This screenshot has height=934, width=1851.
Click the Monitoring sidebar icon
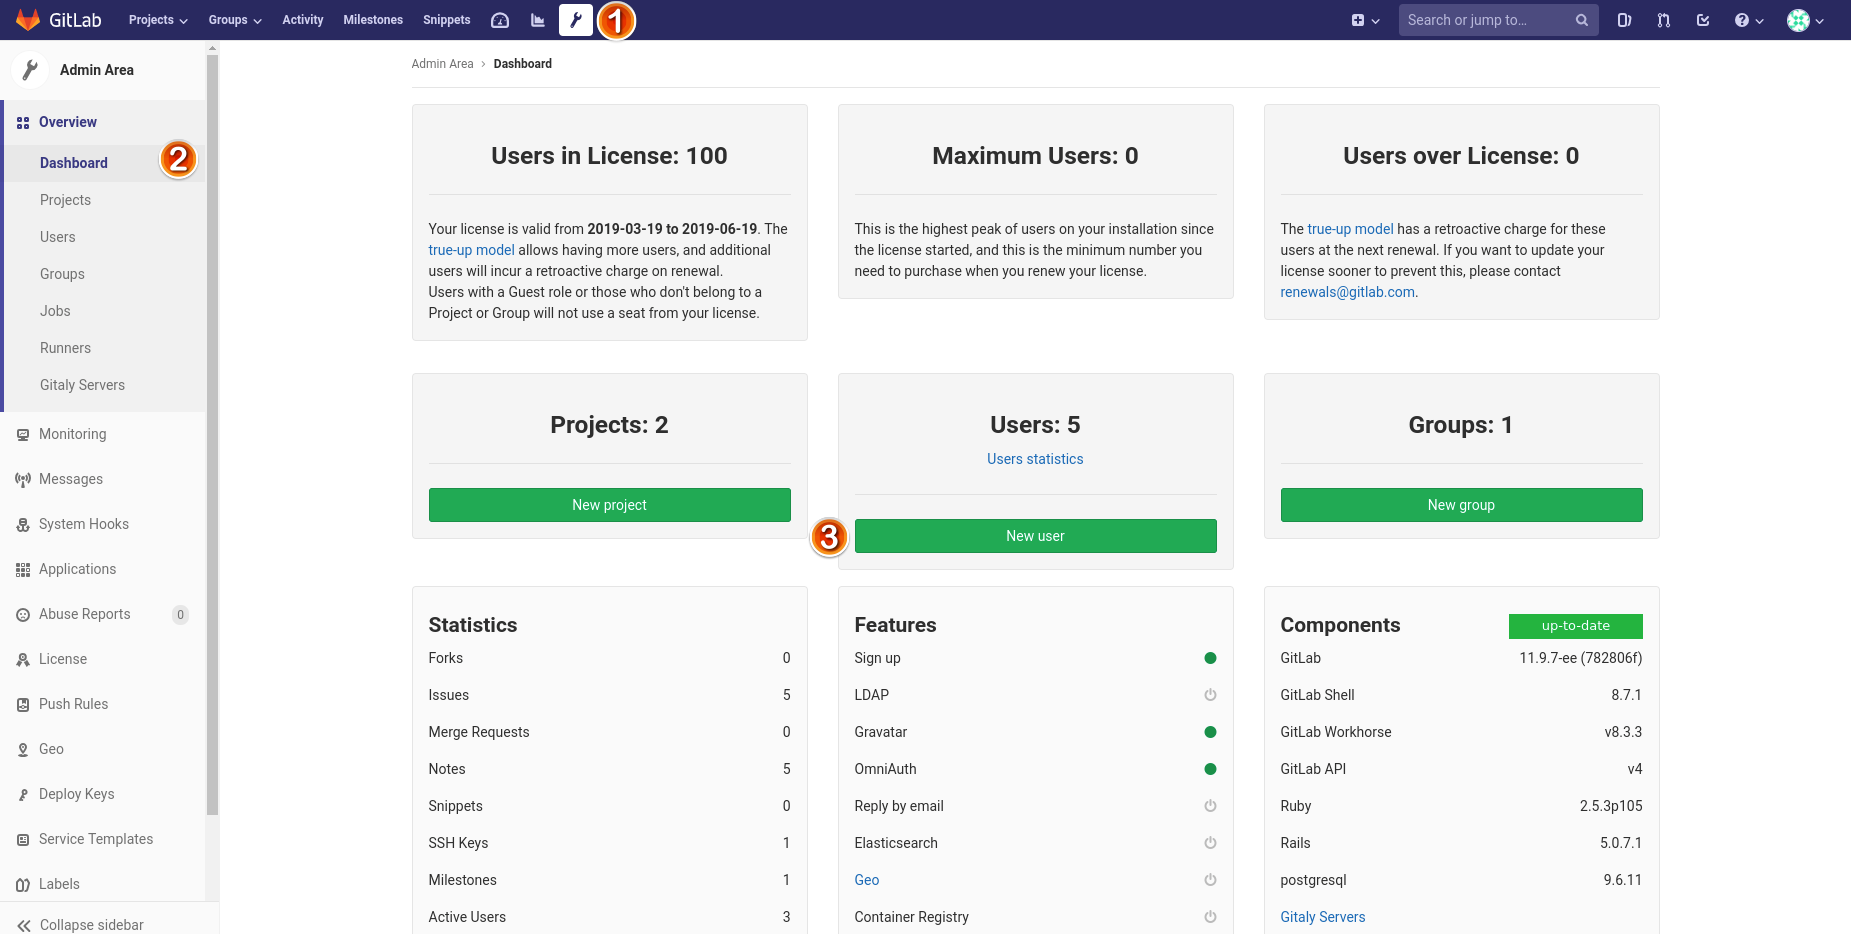(23, 435)
